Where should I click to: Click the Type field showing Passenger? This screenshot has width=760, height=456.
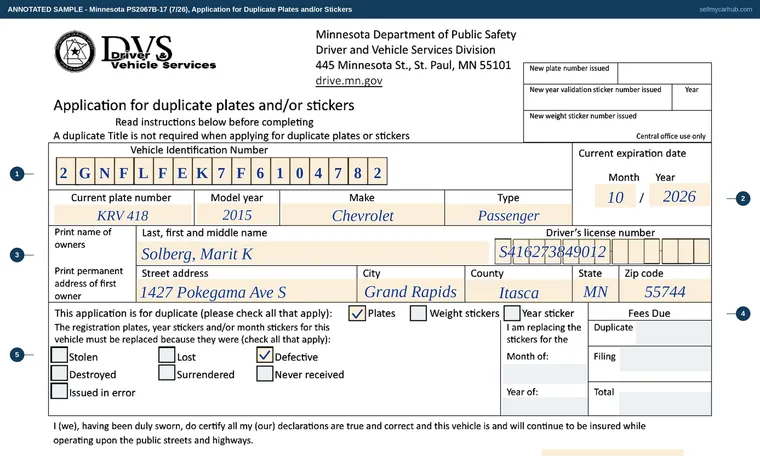(x=508, y=215)
